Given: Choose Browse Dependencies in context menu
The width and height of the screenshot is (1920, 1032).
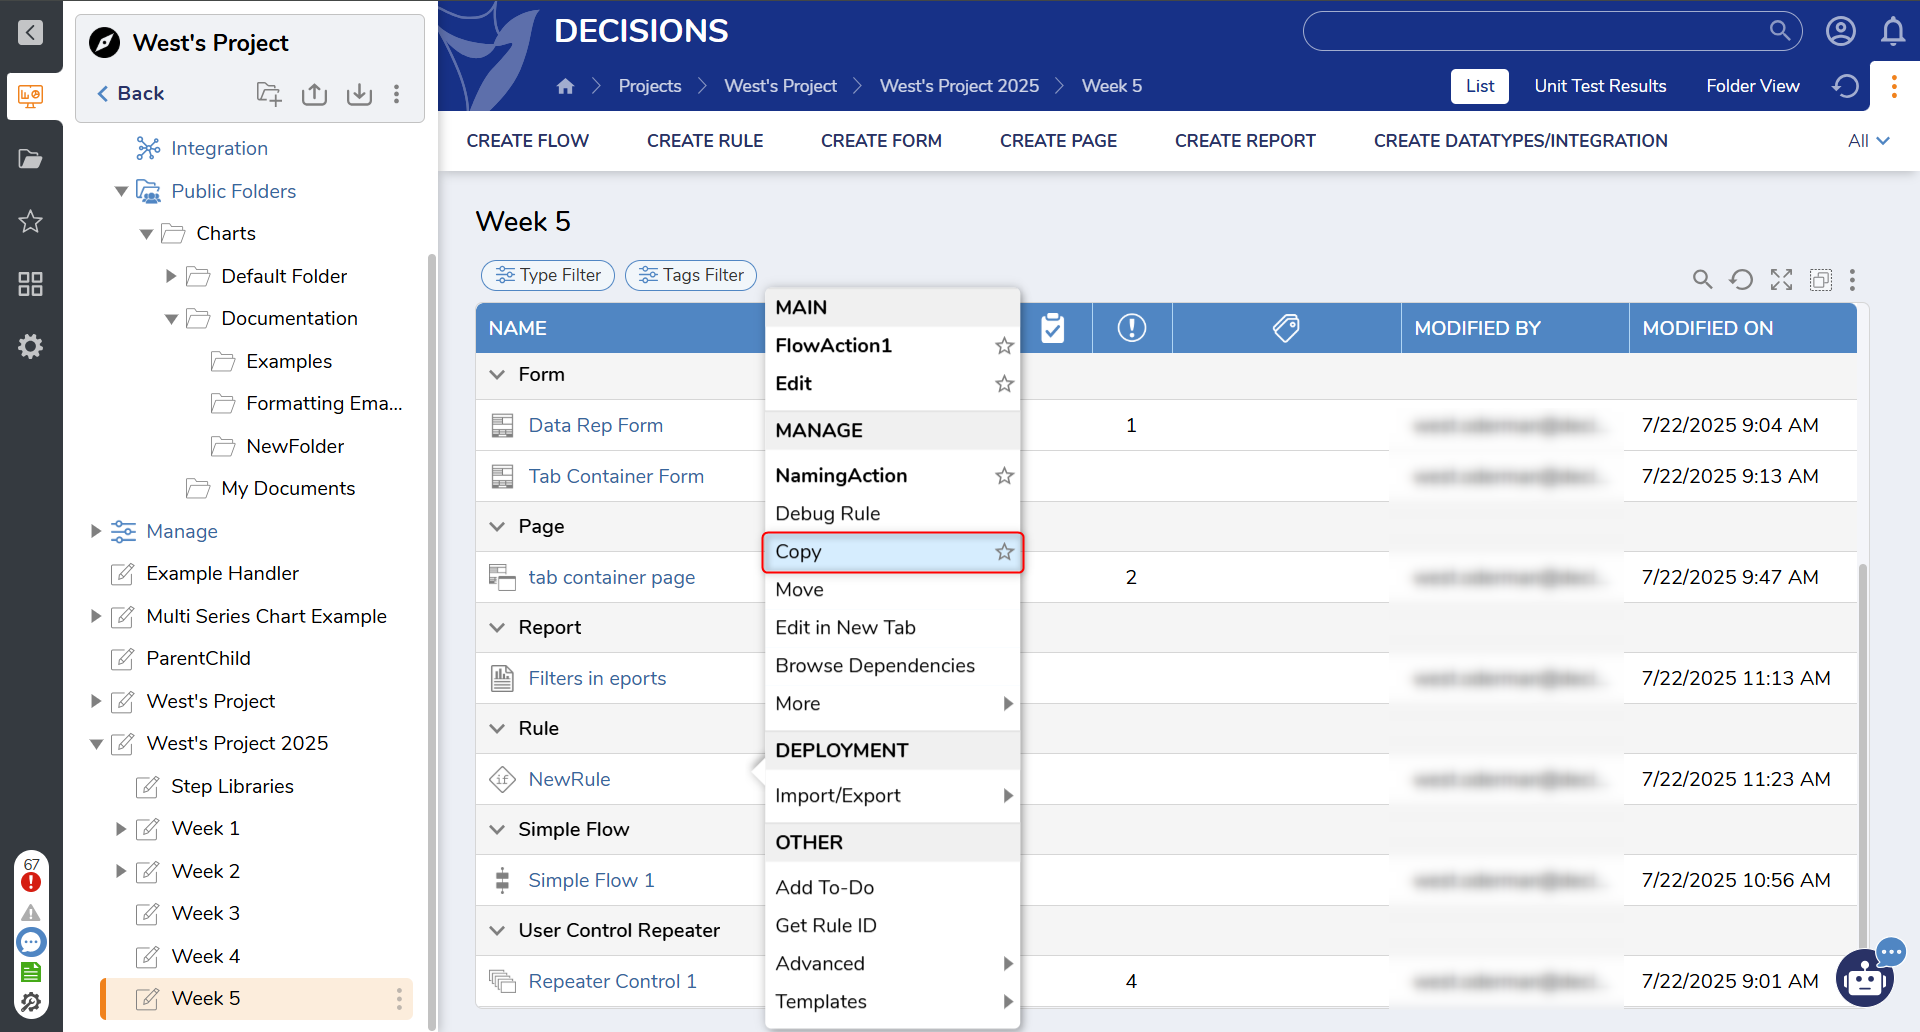Looking at the screenshot, I should coord(874,666).
